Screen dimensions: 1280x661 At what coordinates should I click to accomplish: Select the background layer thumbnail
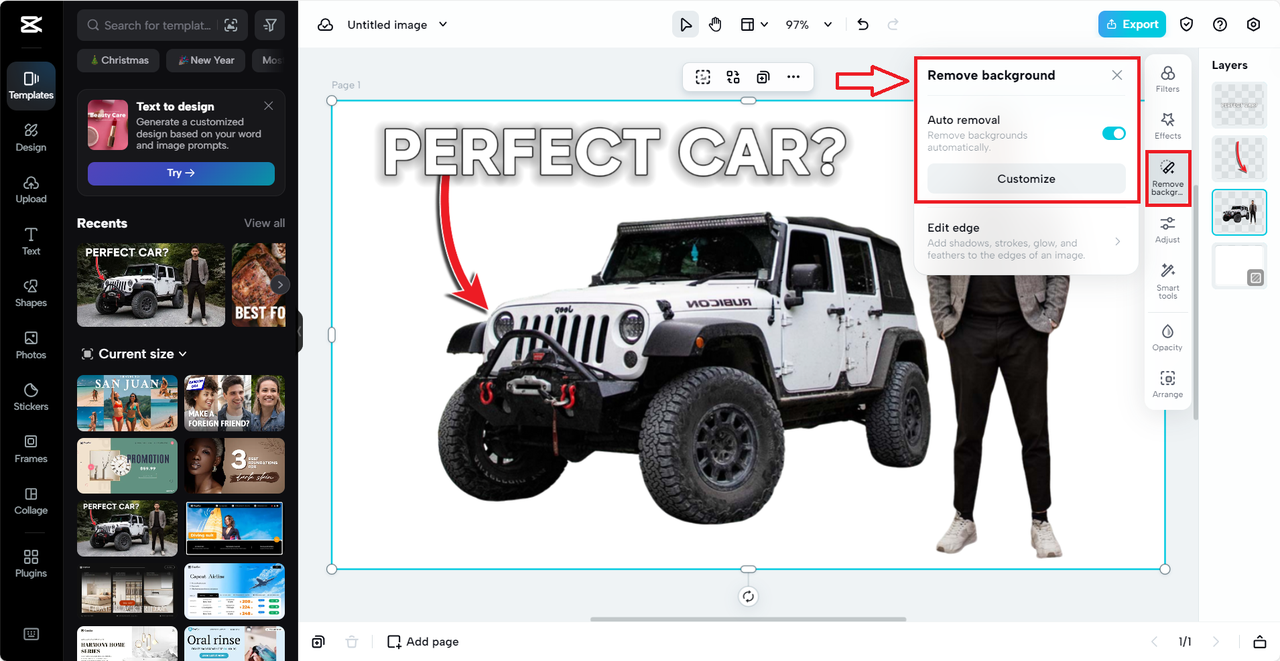click(x=1239, y=266)
